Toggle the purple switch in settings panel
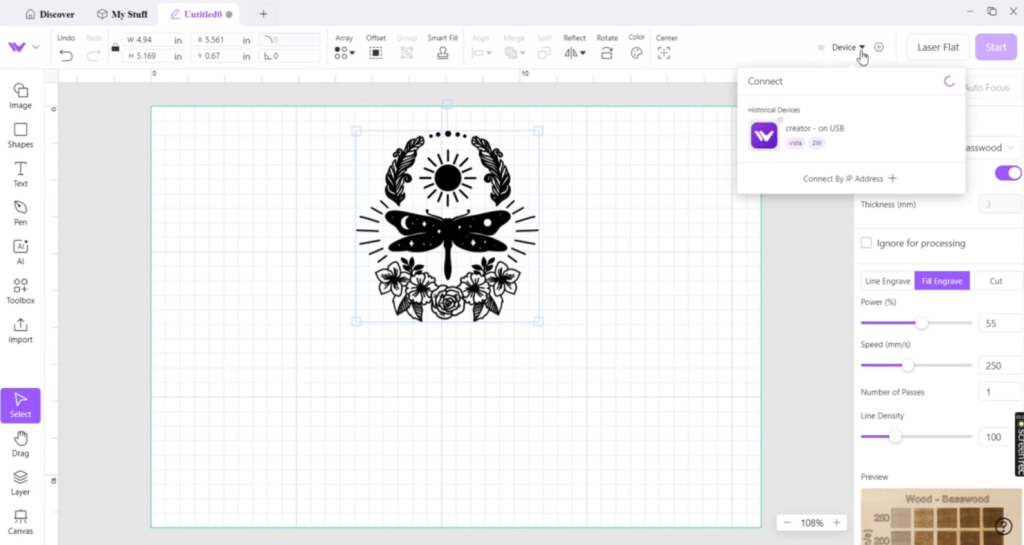The width and height of the screenshot is (1024, 545). pyautogui.click(x=1007, y=173)
